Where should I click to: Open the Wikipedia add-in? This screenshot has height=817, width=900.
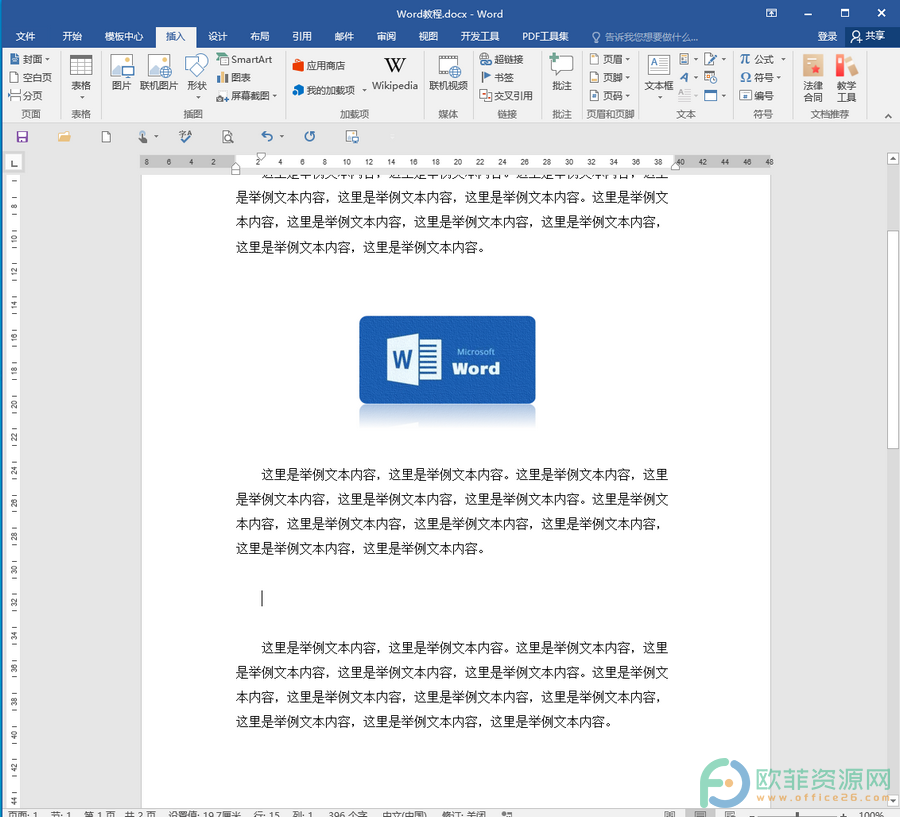click(395, 73)
